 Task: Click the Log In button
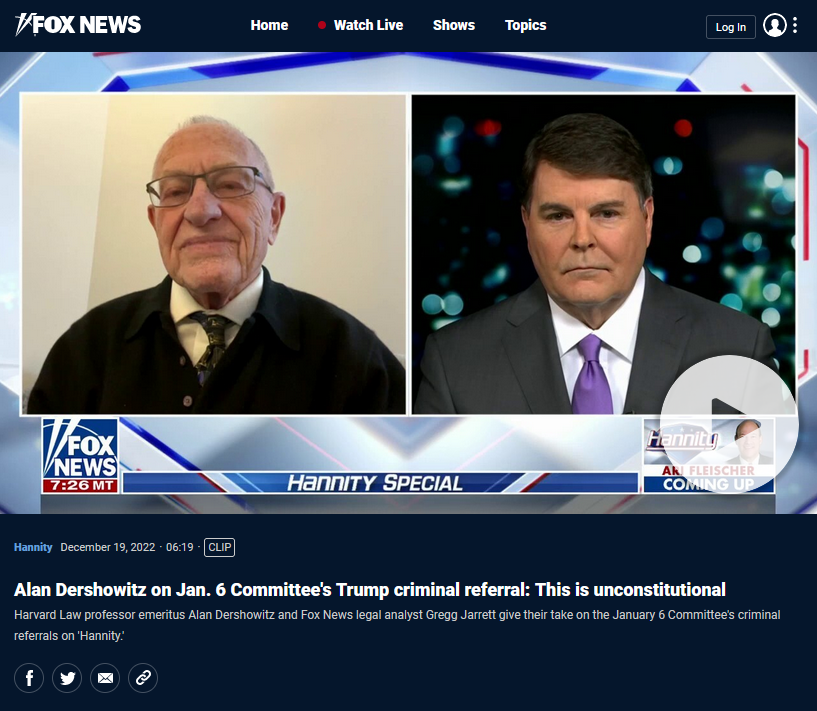pos(731,27)
